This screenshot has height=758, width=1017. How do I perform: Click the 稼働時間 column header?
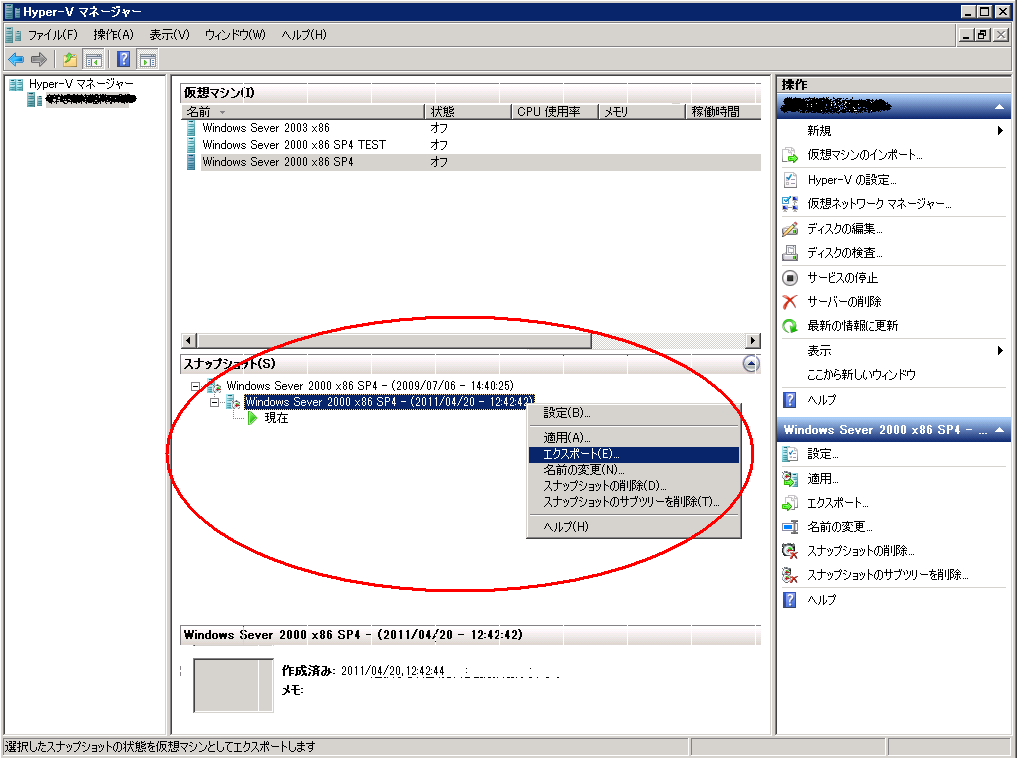[x=723, y=112]
